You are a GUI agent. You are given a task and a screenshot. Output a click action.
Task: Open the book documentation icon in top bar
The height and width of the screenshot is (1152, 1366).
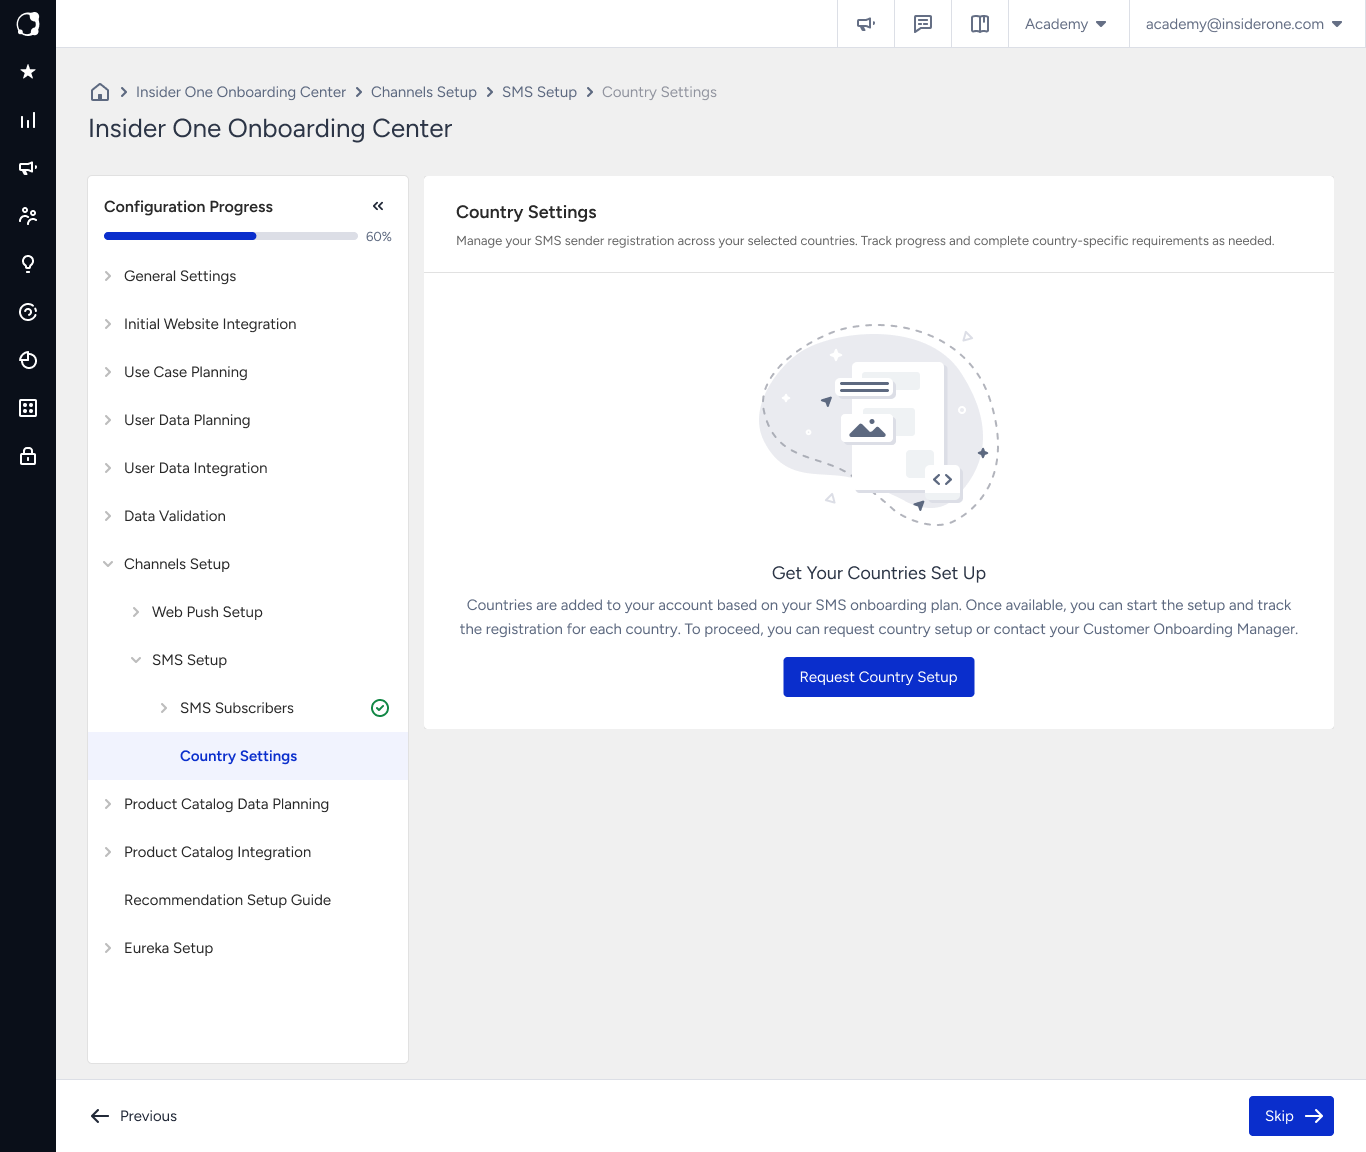pos(980,24)
